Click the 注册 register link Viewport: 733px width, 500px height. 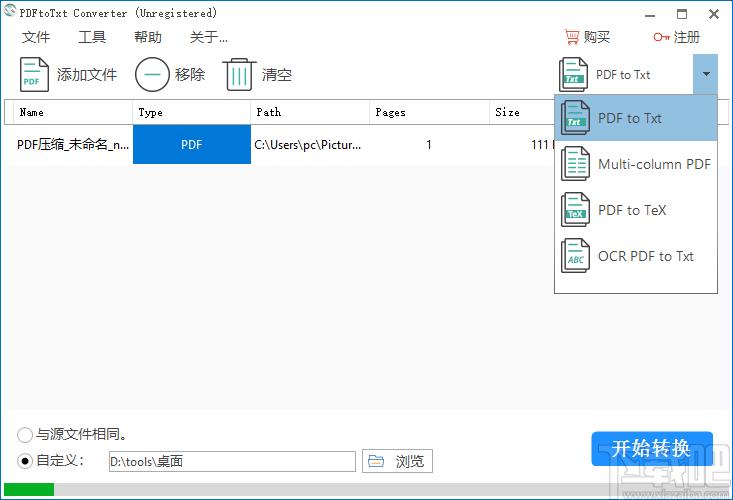tap(687, 37)
